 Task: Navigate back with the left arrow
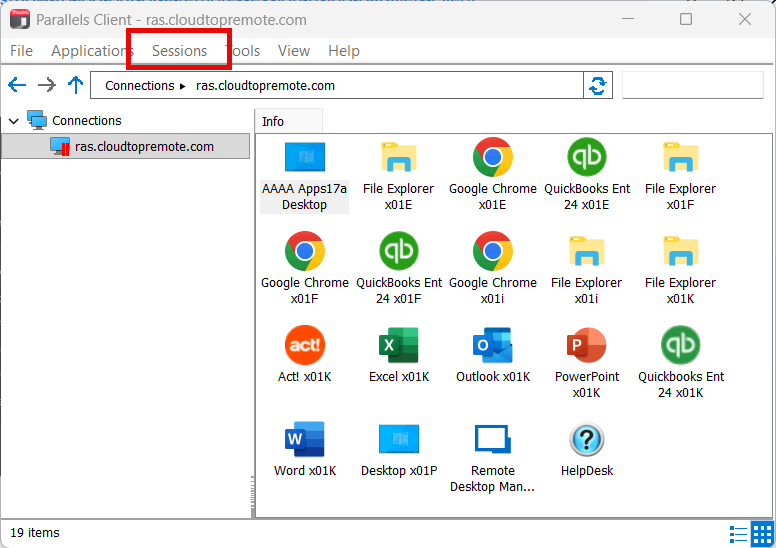coord(17,86)
